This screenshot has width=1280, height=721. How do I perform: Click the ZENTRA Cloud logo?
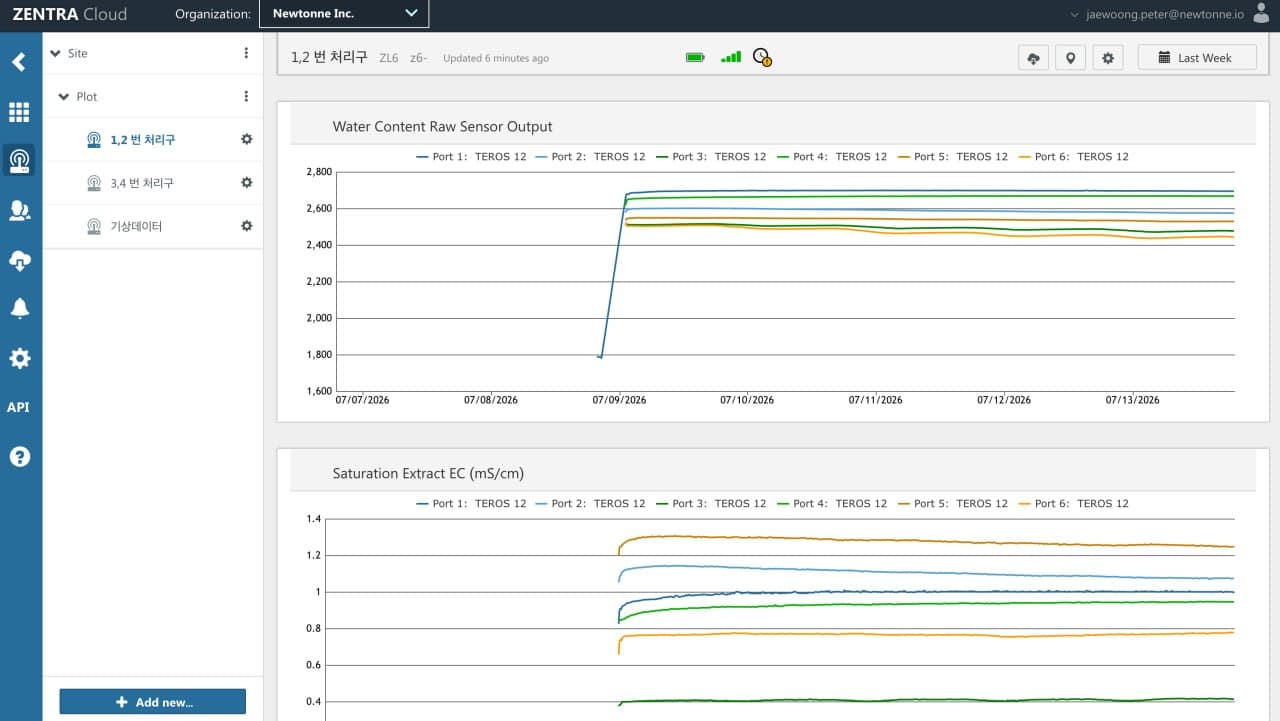(69, 14)
